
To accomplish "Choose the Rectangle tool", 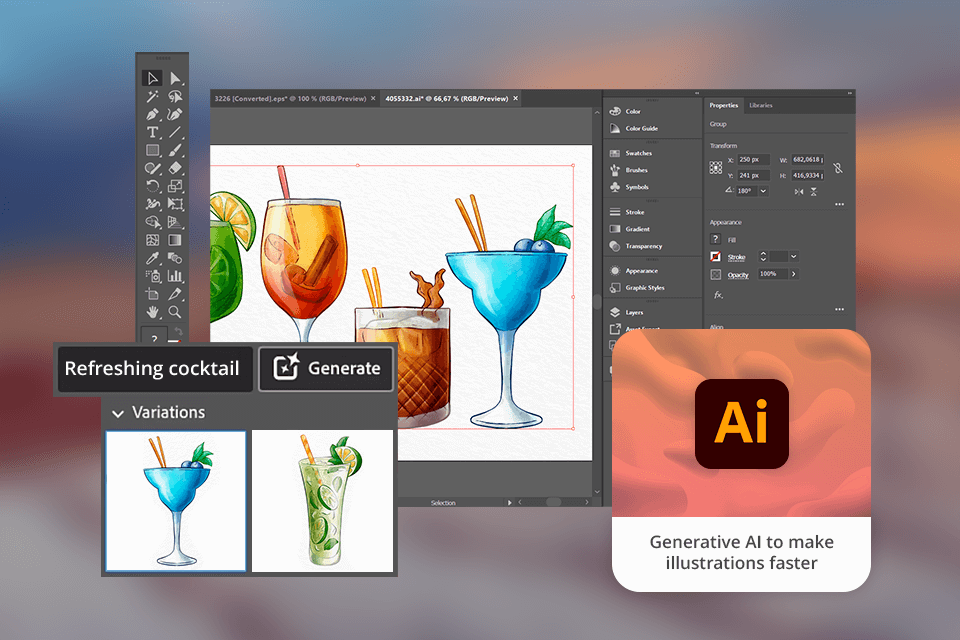I will (152, 149).
